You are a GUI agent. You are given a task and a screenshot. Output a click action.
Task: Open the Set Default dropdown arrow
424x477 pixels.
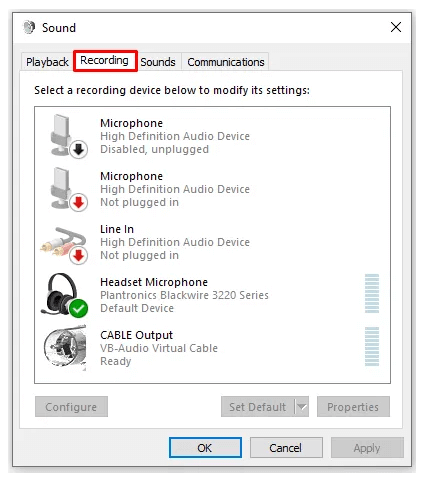[x=302, y=406]
